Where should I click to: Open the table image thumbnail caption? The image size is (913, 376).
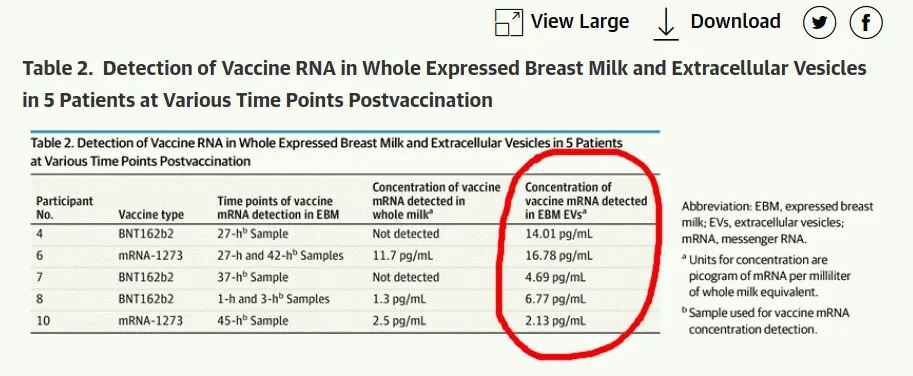click(x=326, y=152)
